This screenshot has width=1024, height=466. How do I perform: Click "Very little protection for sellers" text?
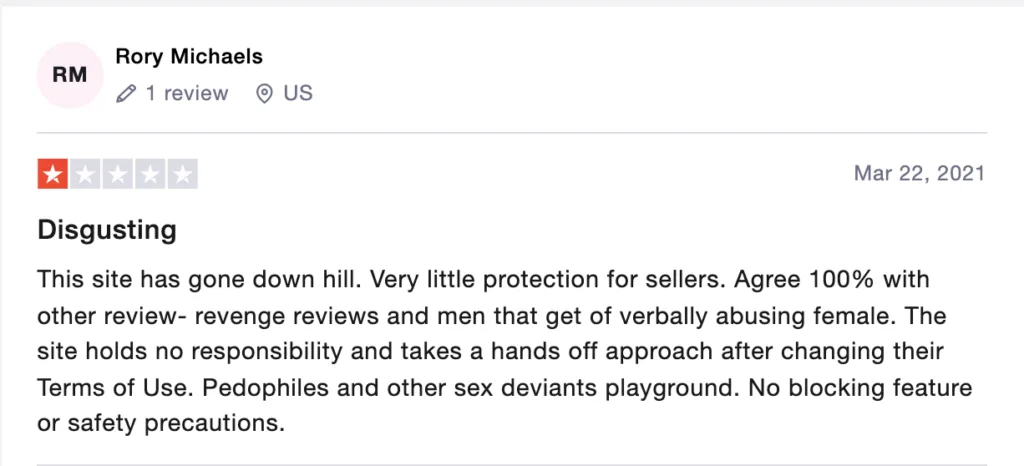(549, 280)
